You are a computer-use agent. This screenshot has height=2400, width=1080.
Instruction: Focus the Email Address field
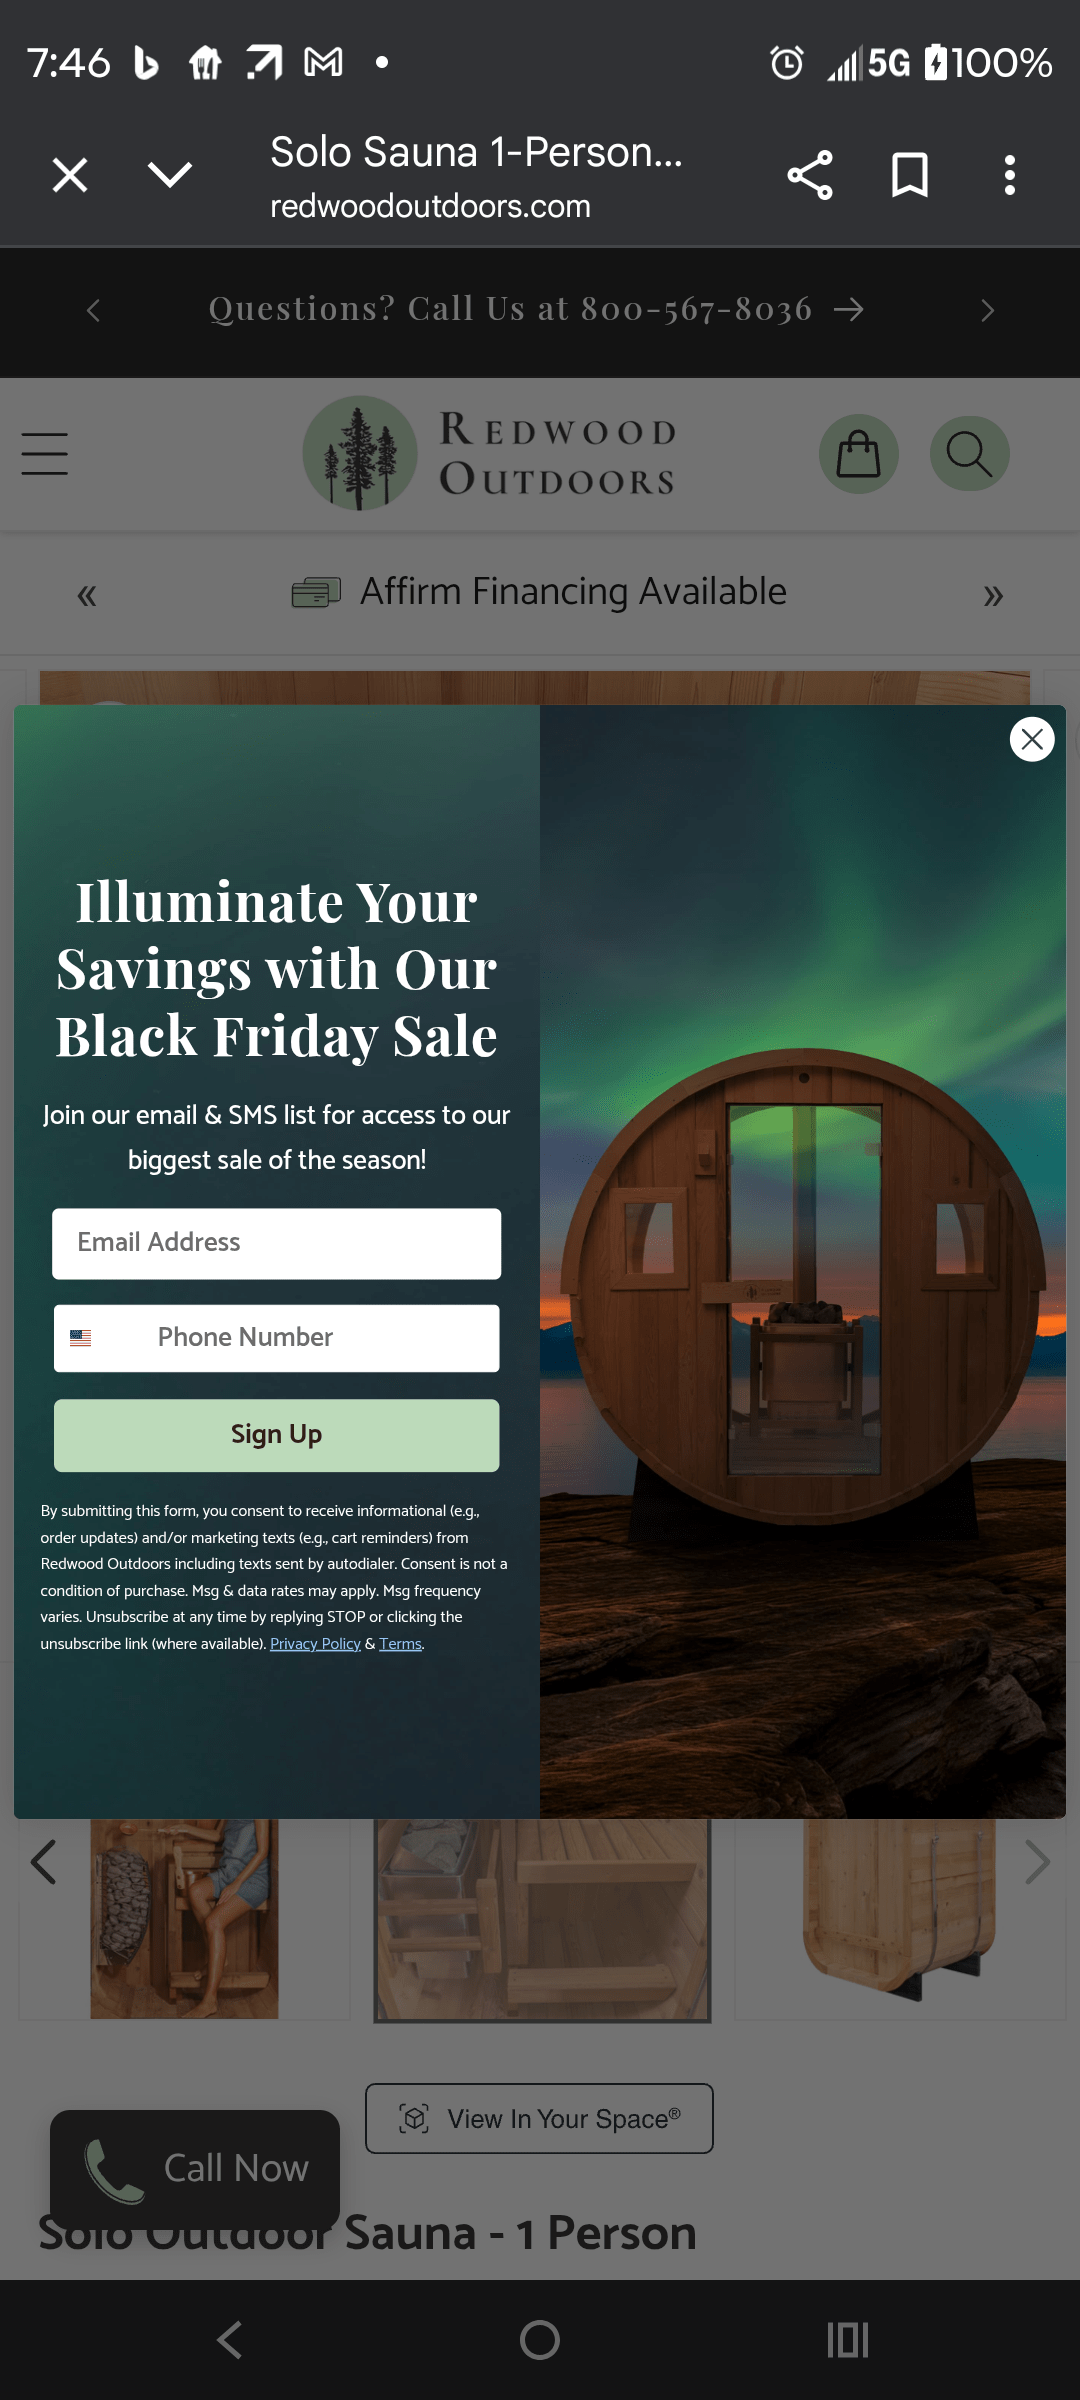277,1243
